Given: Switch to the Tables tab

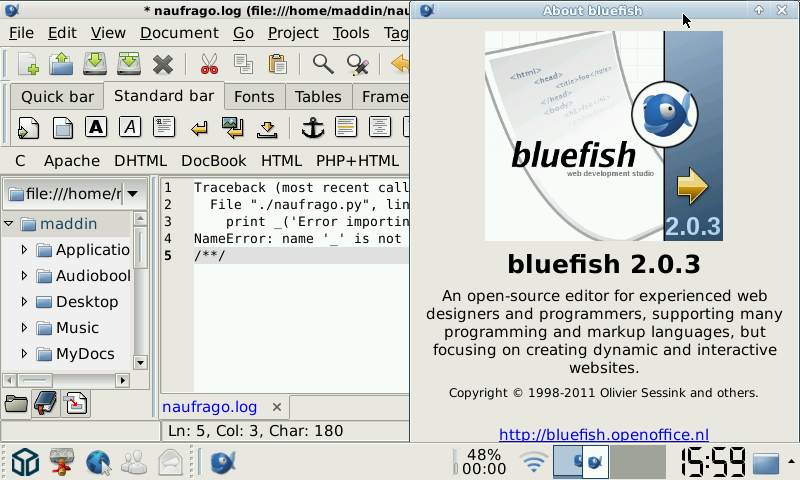Looking at the screenshot, I should pyautogui.click(x=318, y=97).
